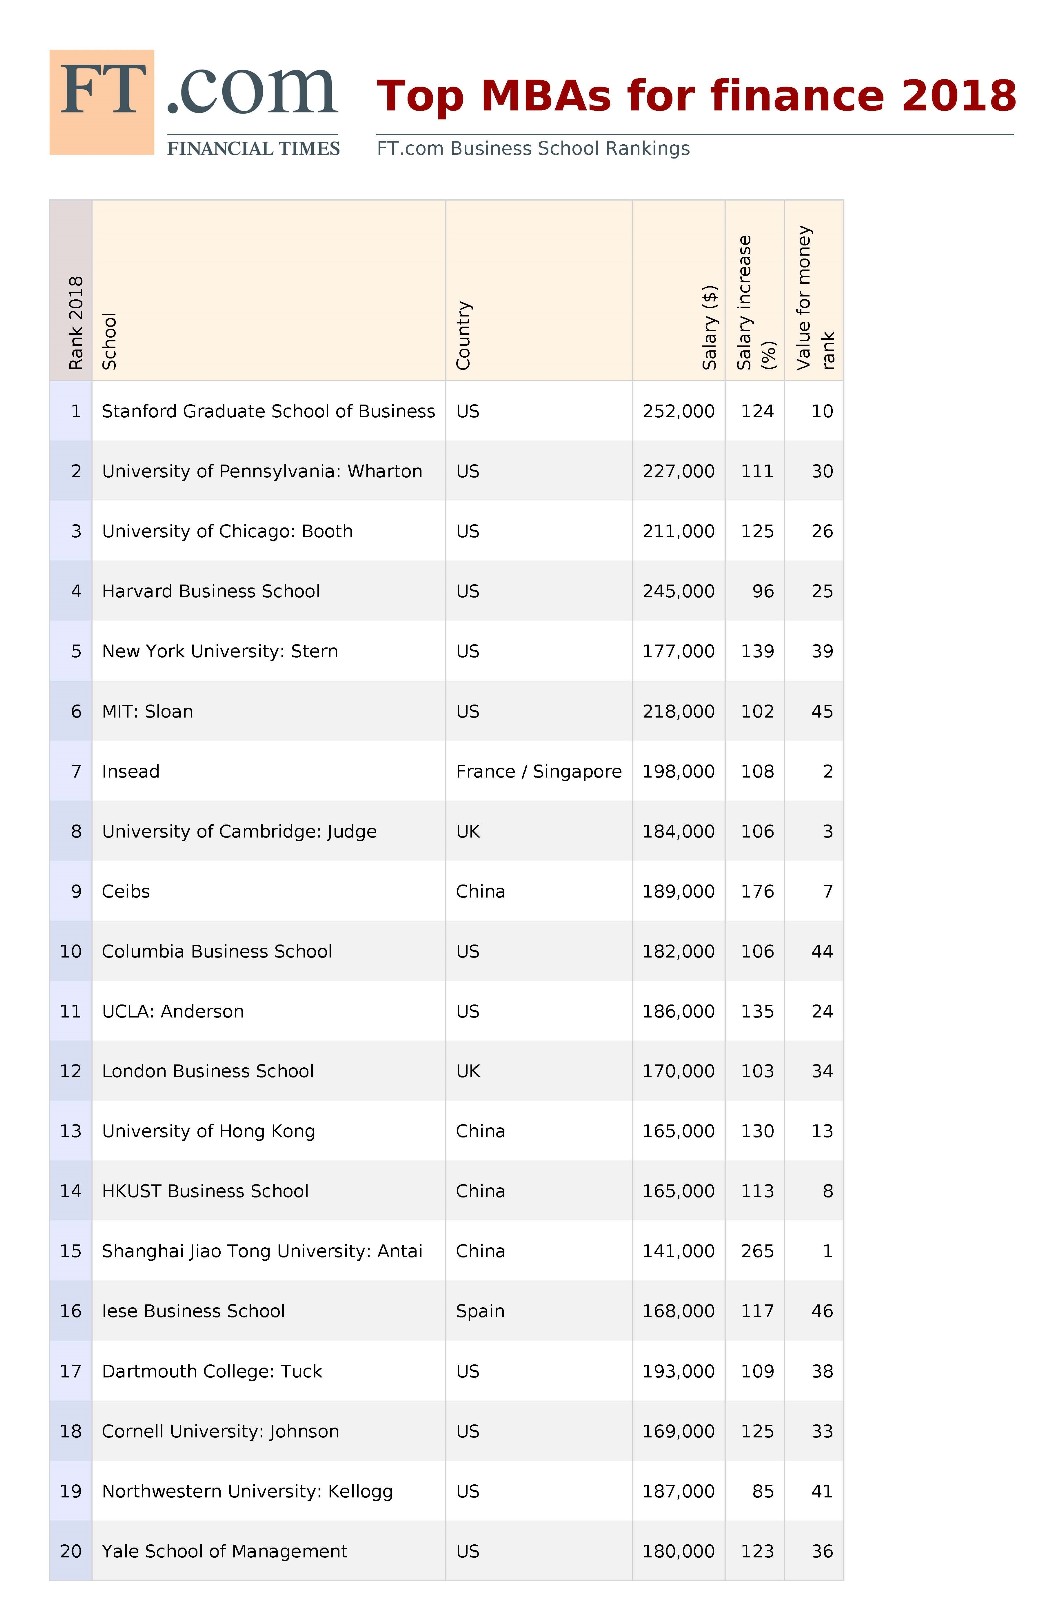Click rank number 10 for Columbia

(x=71, y=951)
